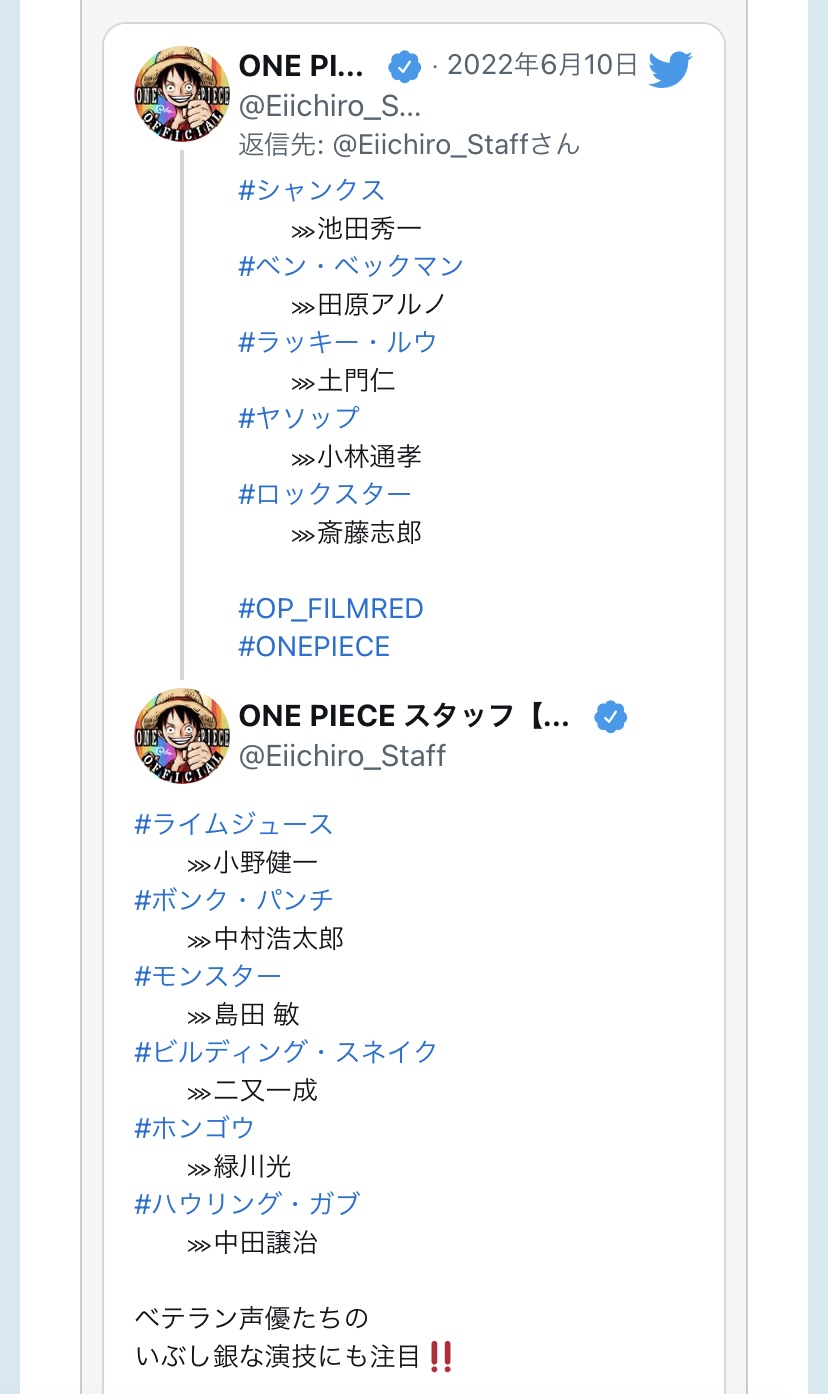Tap the #ベン・ベックマン hashtag

click(x=351, y=266)
